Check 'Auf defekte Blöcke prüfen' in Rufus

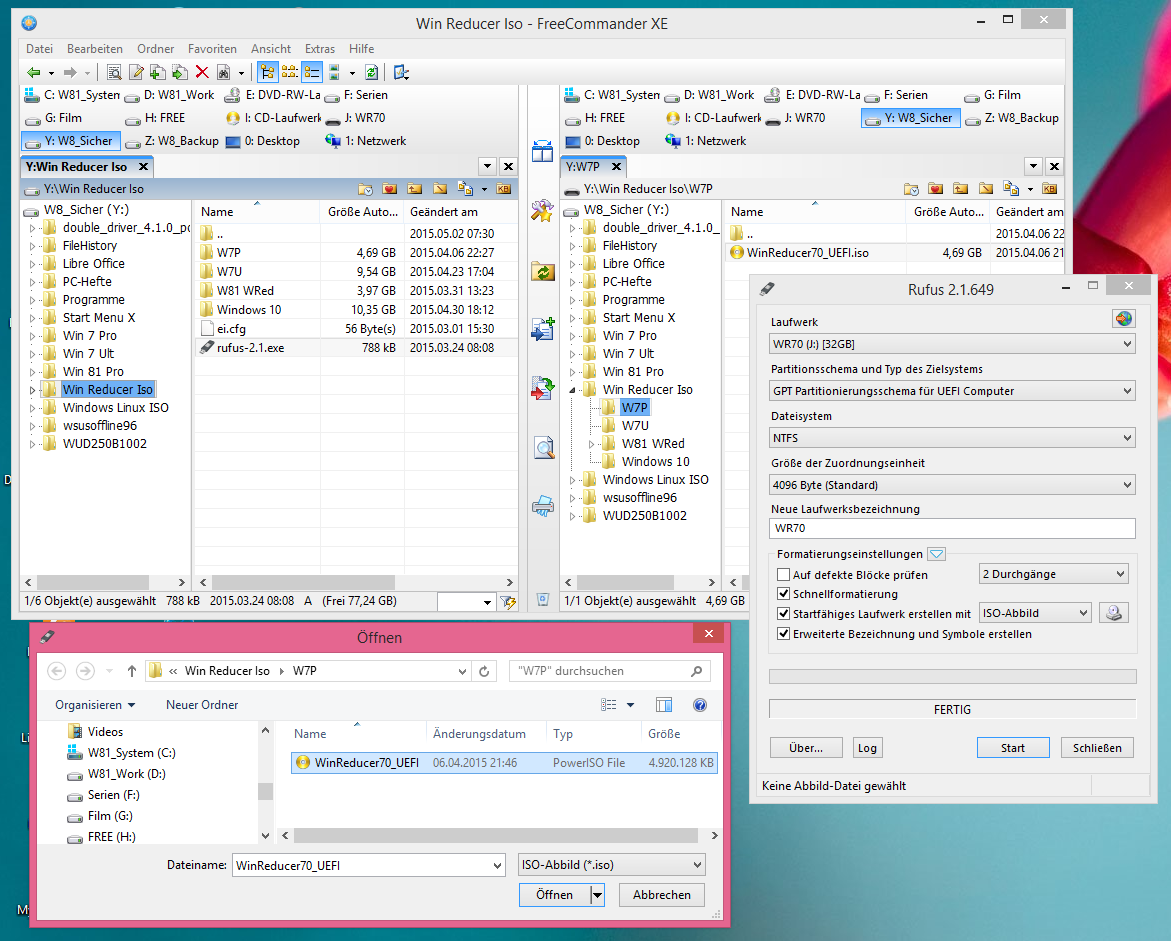[783, 575]
